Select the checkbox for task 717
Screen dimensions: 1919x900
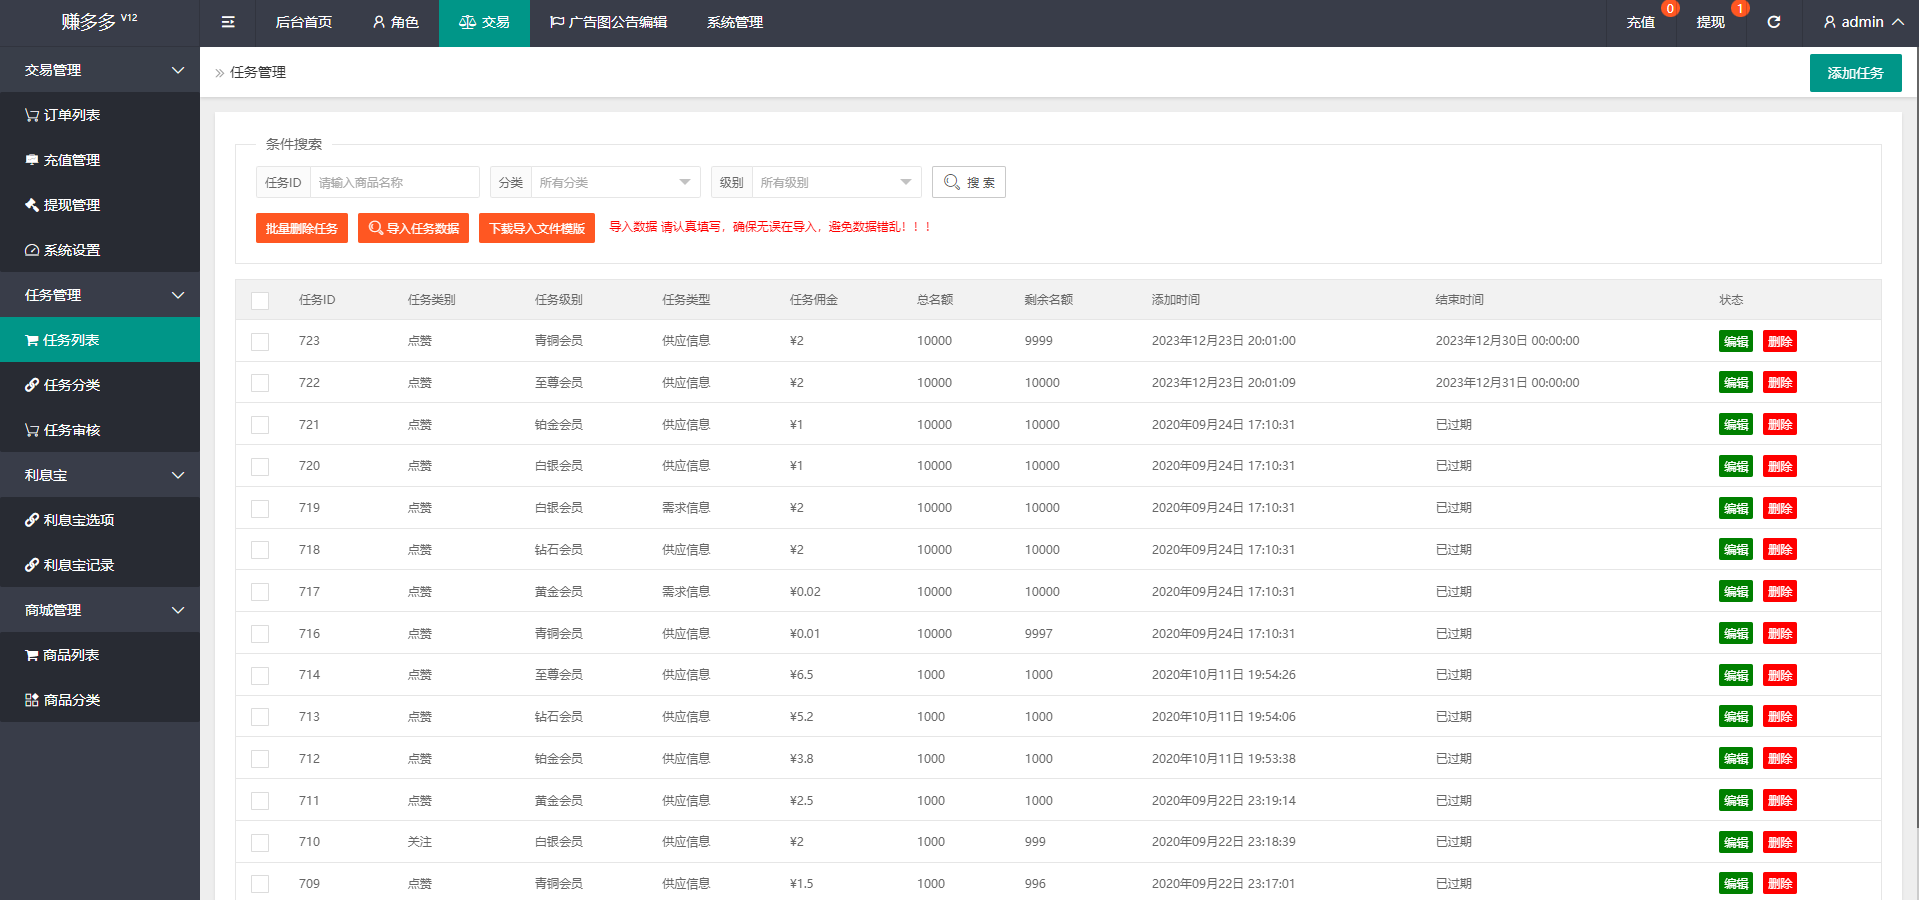[260, 592]
